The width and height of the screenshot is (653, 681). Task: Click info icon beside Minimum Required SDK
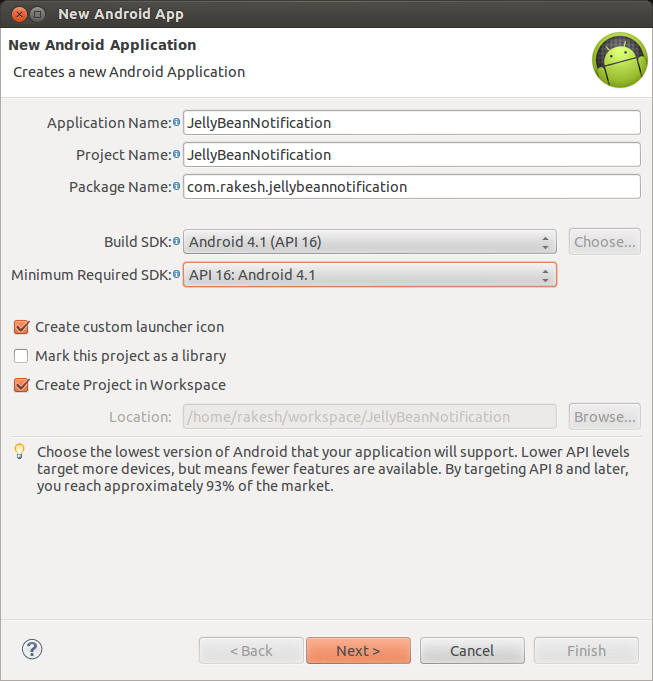point(176,274)
